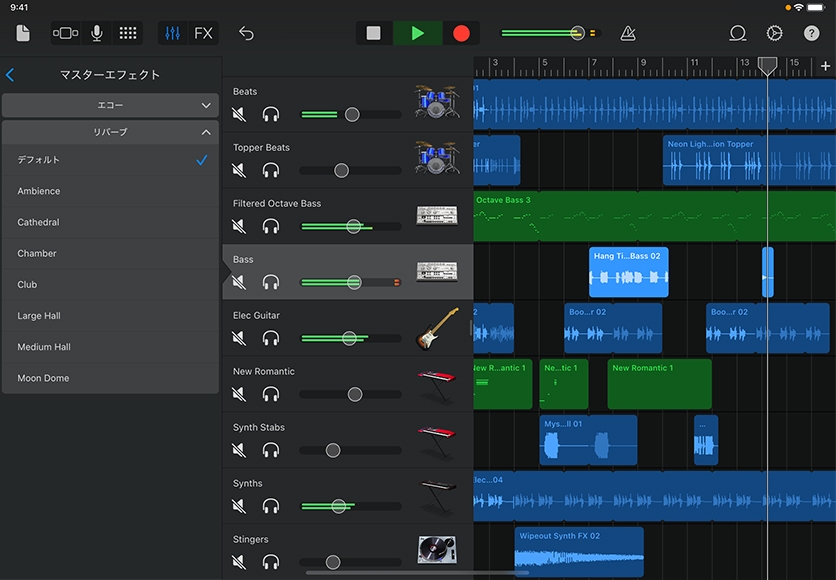Screen dimensions: 836x580
Task: Mute the Synth Stabs track
Action: pyautogui.click(x=239, y=450)
